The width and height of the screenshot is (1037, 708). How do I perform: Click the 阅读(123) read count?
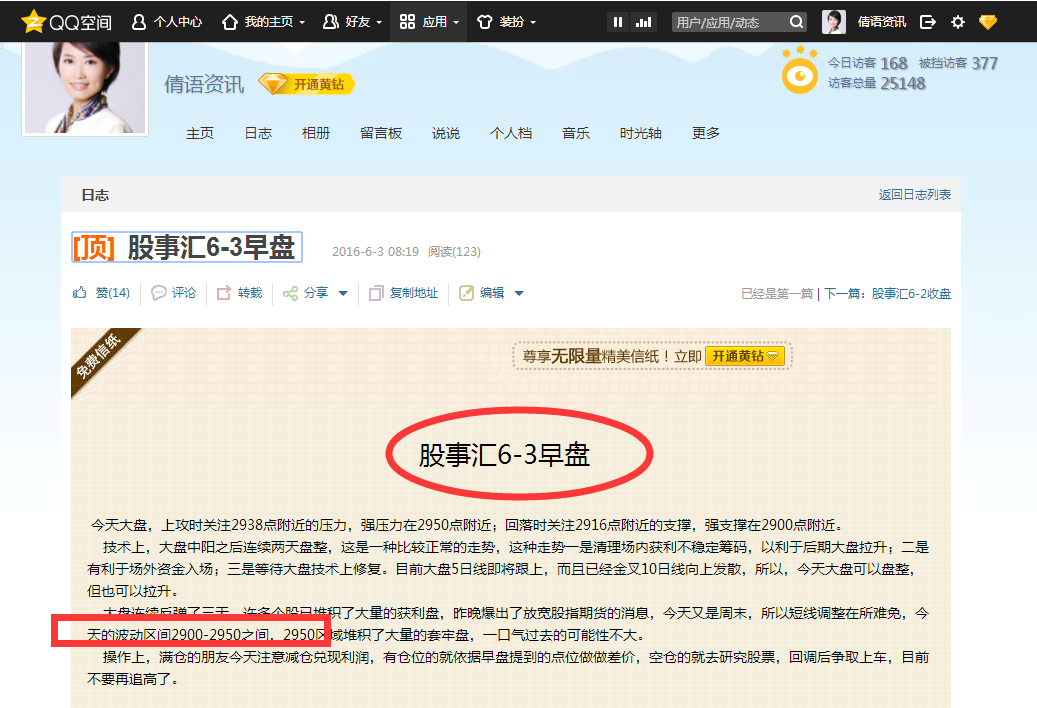[x=454, y=251]
